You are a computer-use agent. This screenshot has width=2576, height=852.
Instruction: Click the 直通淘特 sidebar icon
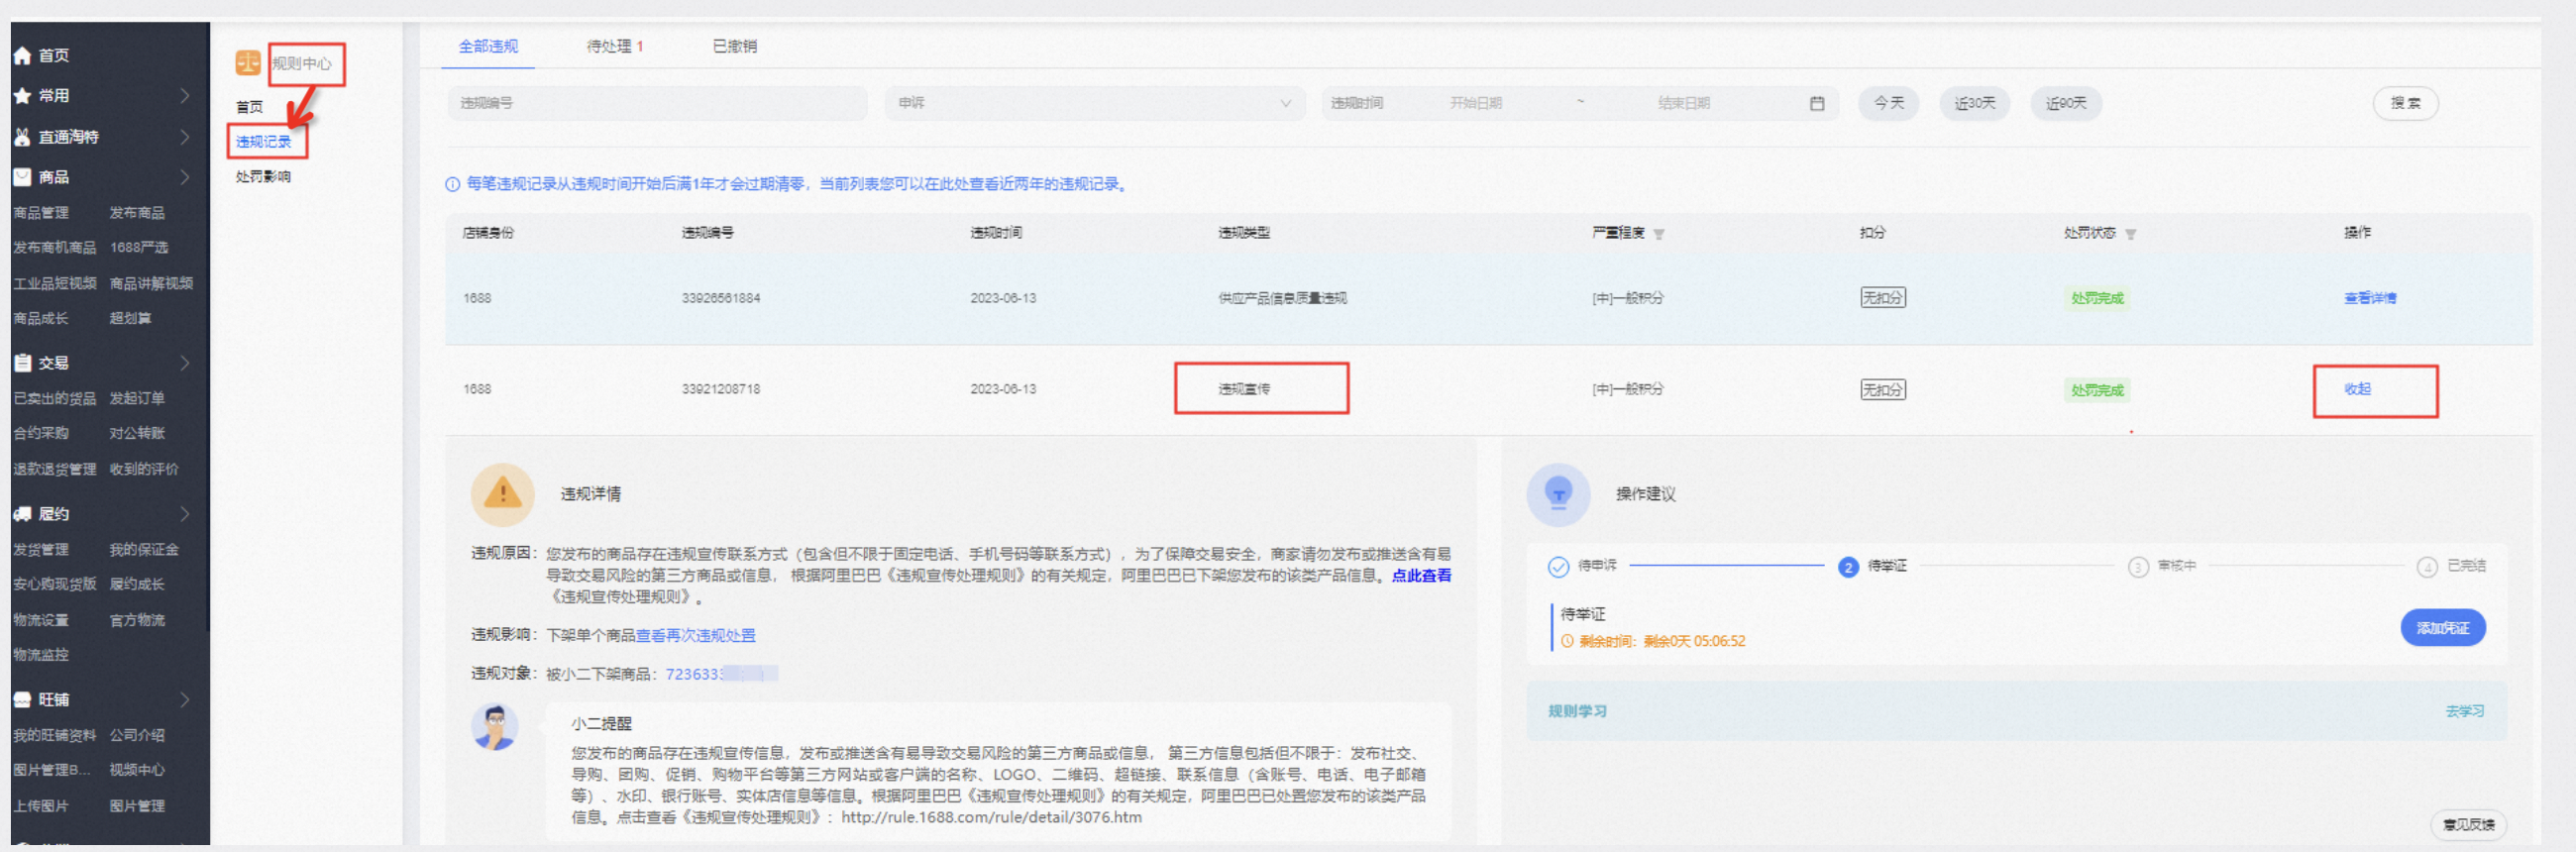[x=22, y=137]
